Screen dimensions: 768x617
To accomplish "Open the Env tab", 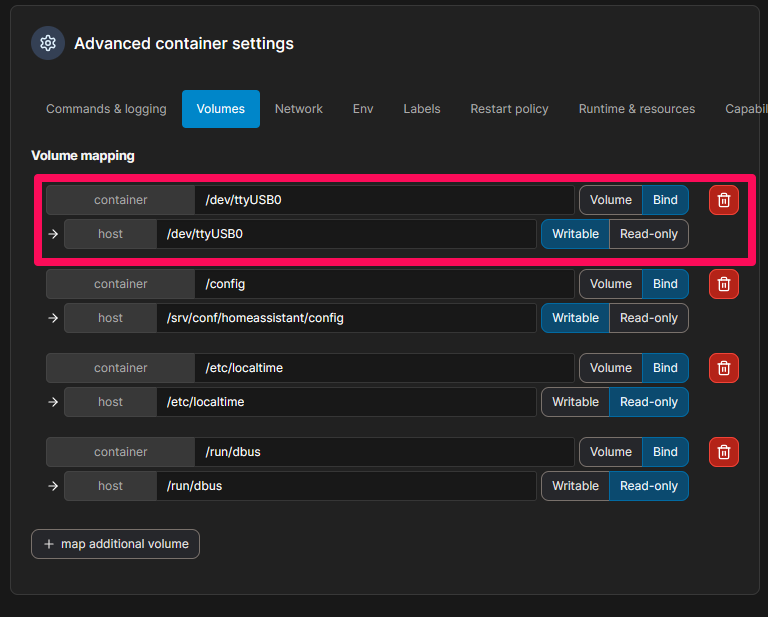I will 363,109.
